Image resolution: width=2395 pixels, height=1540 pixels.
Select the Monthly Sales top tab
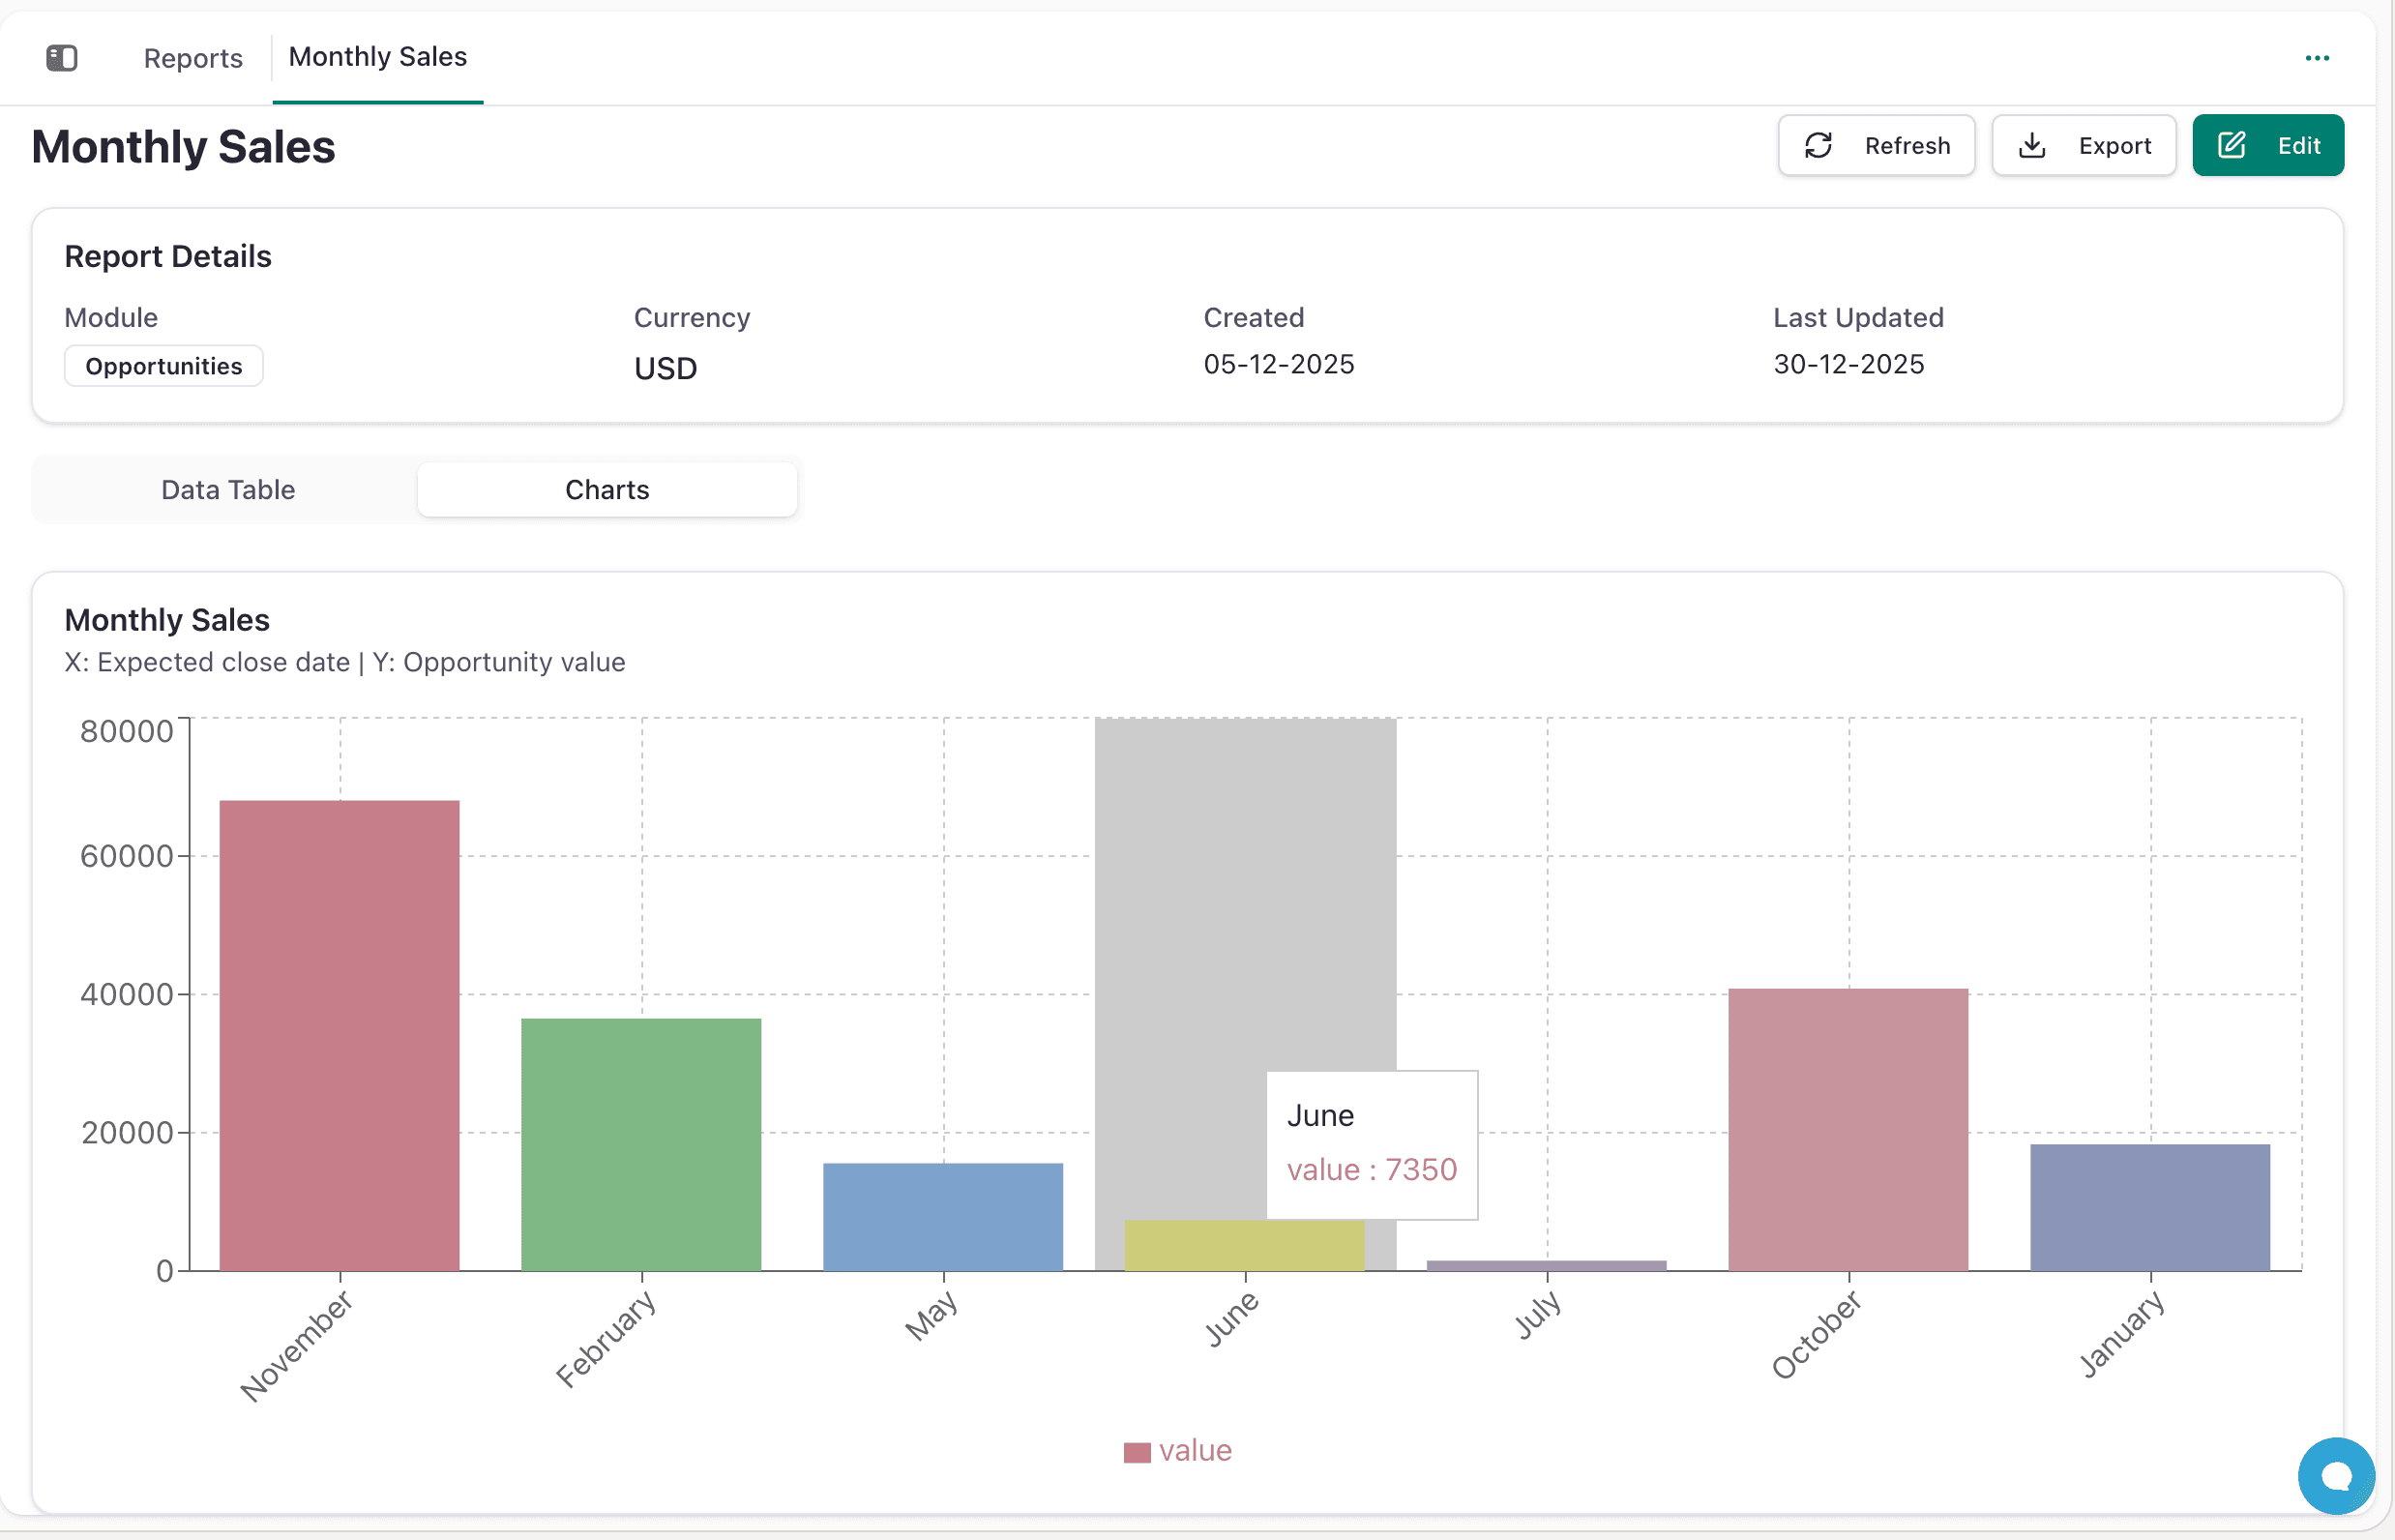(378, 57)
